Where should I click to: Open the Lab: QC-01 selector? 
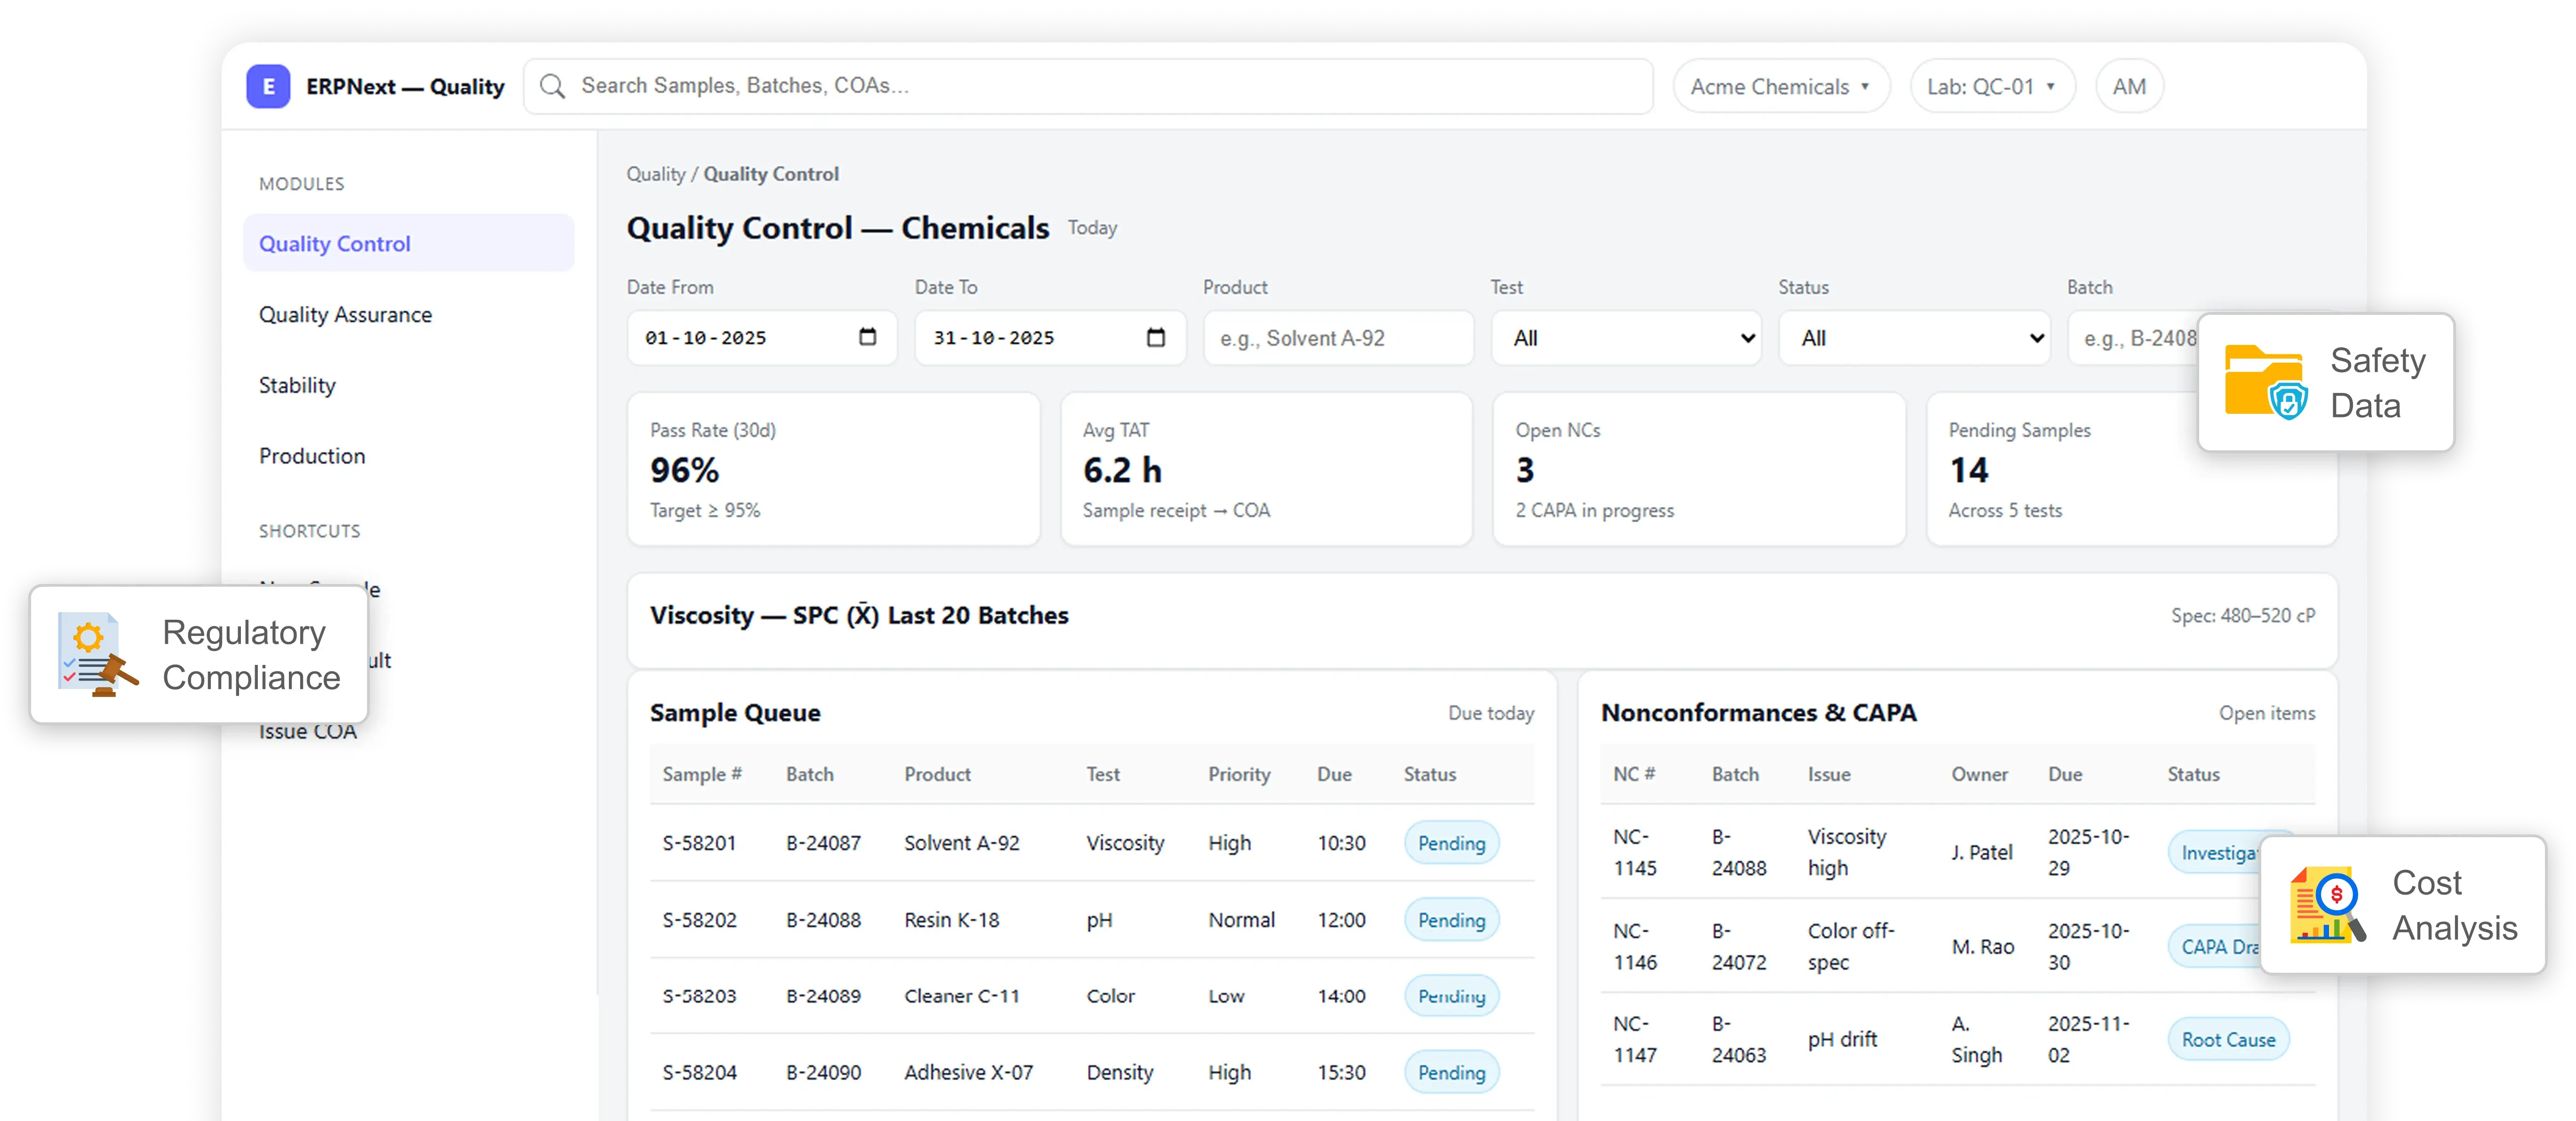(1991, 86)
